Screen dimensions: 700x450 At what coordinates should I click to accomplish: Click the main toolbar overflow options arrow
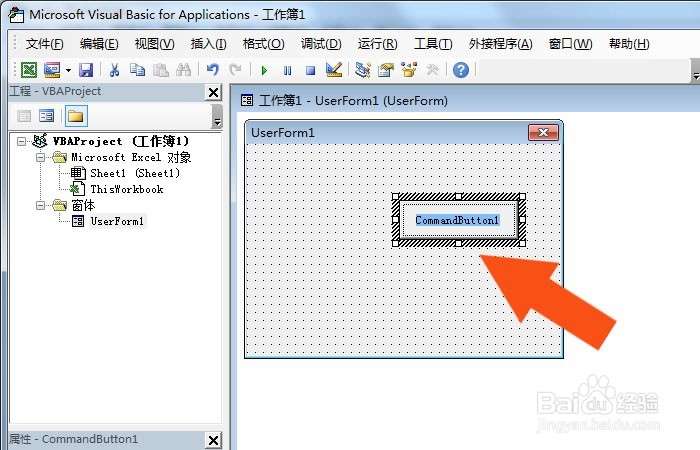click(695, 71)
